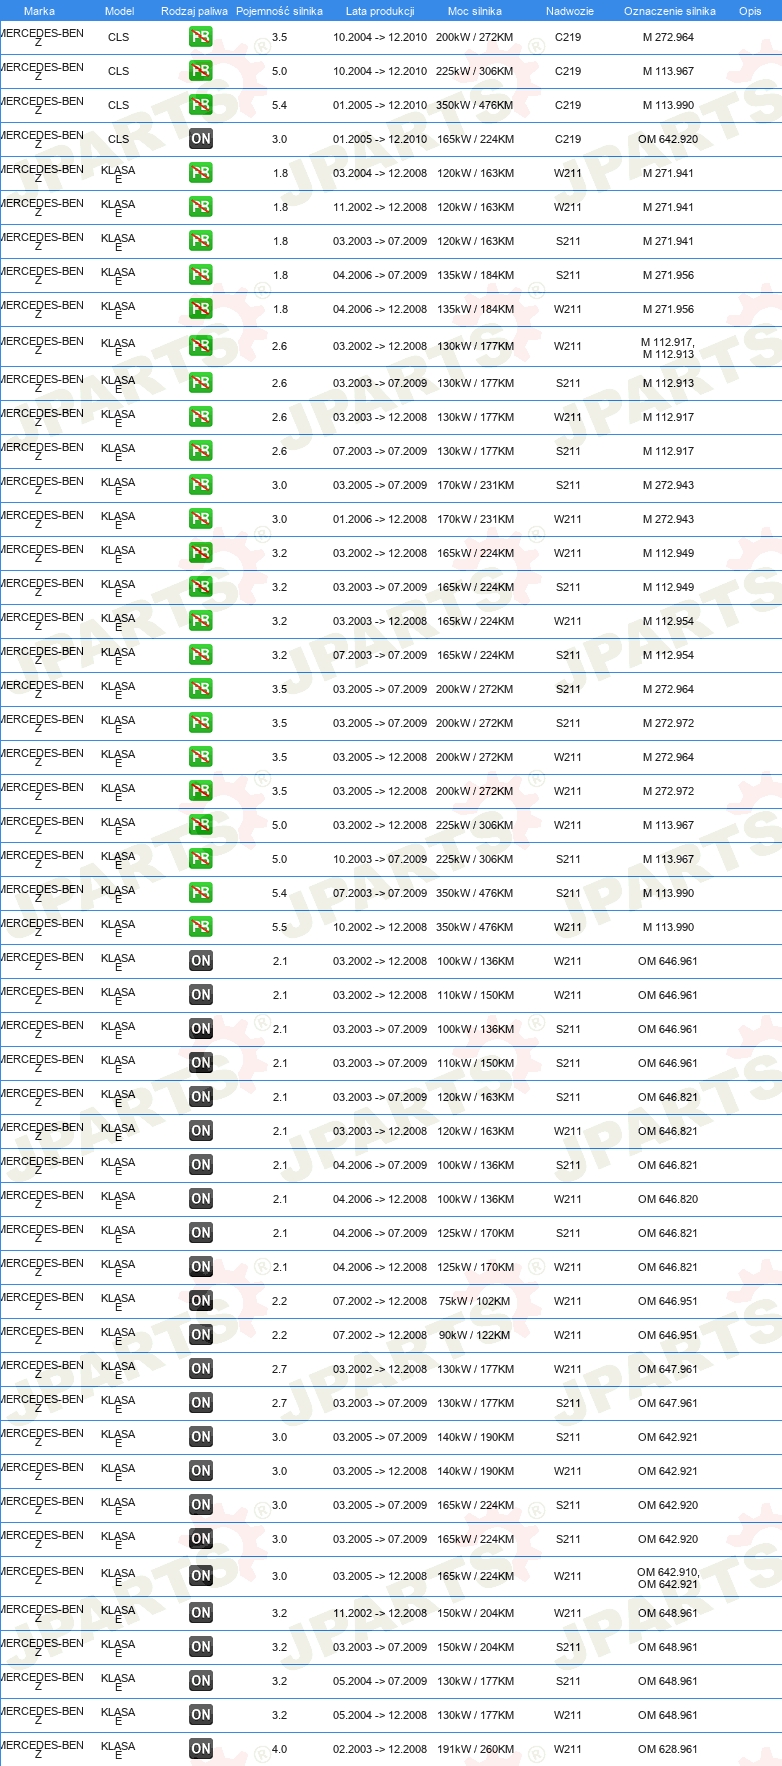Click ON icon in 2.7 S211 OM 647.961 row

201,1403
